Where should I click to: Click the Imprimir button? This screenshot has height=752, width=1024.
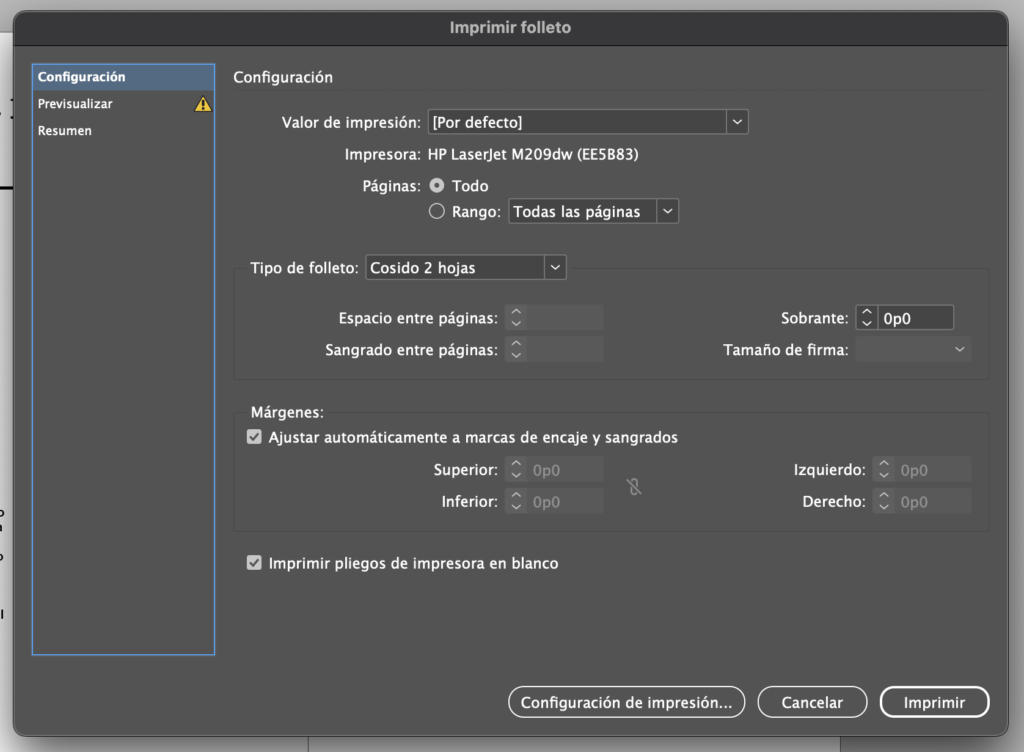pyautogui.click(x=935, y=702)
